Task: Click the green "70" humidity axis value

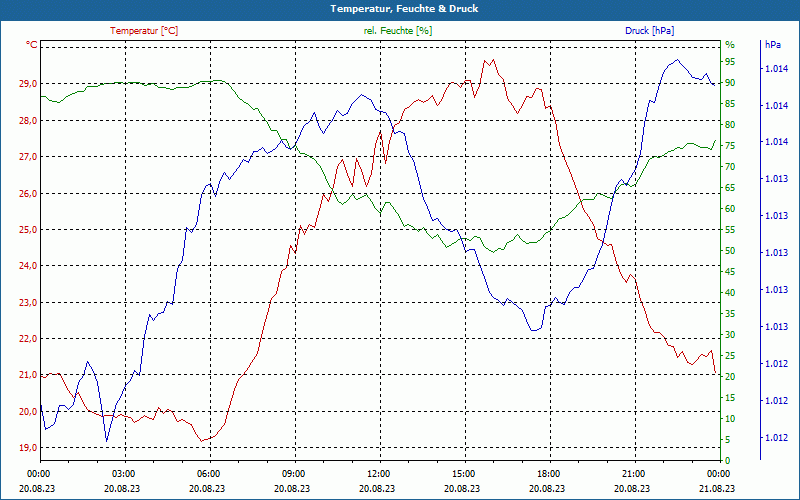Action: click(x=730, y=167)
